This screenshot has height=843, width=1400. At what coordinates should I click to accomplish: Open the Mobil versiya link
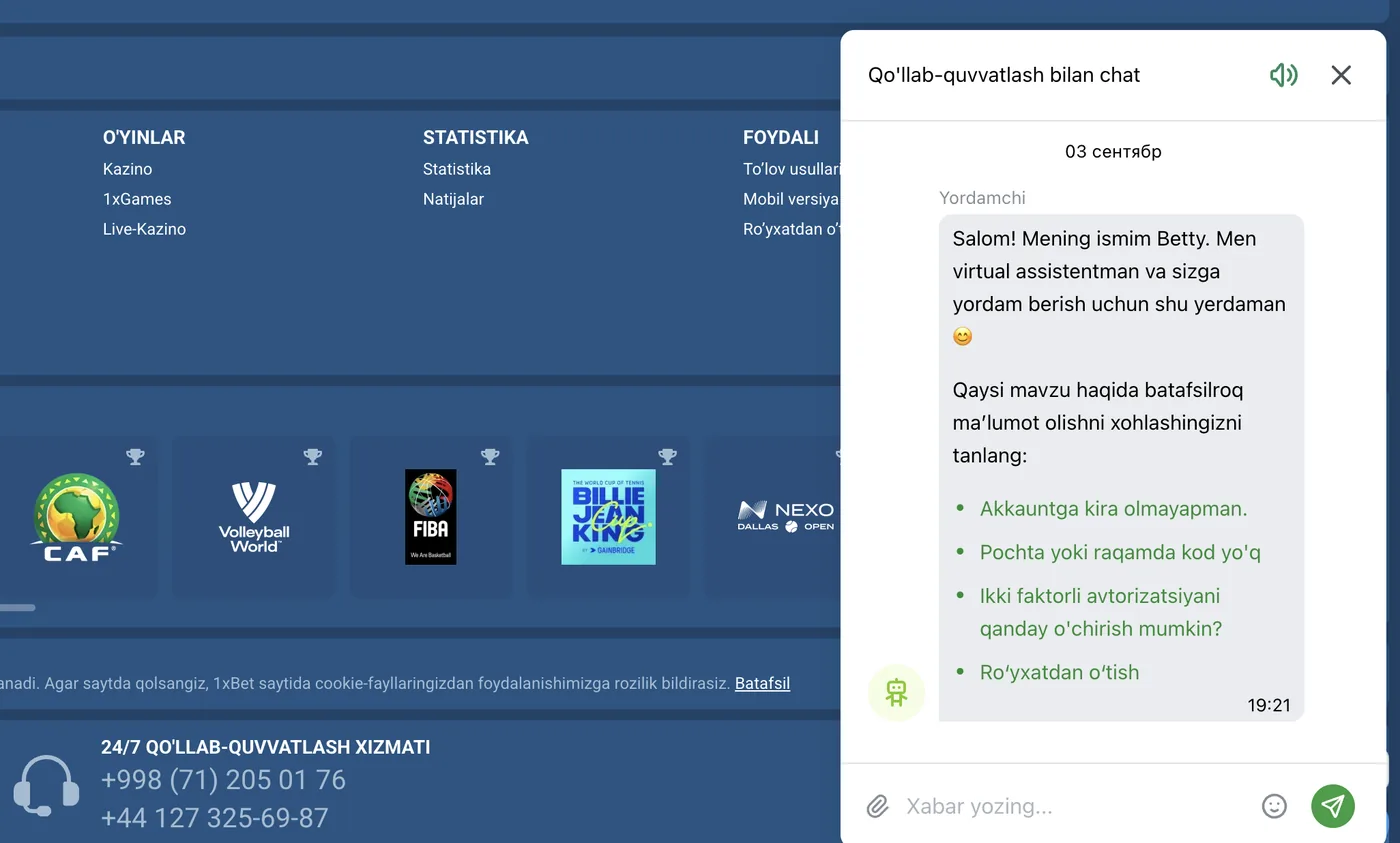791,199
